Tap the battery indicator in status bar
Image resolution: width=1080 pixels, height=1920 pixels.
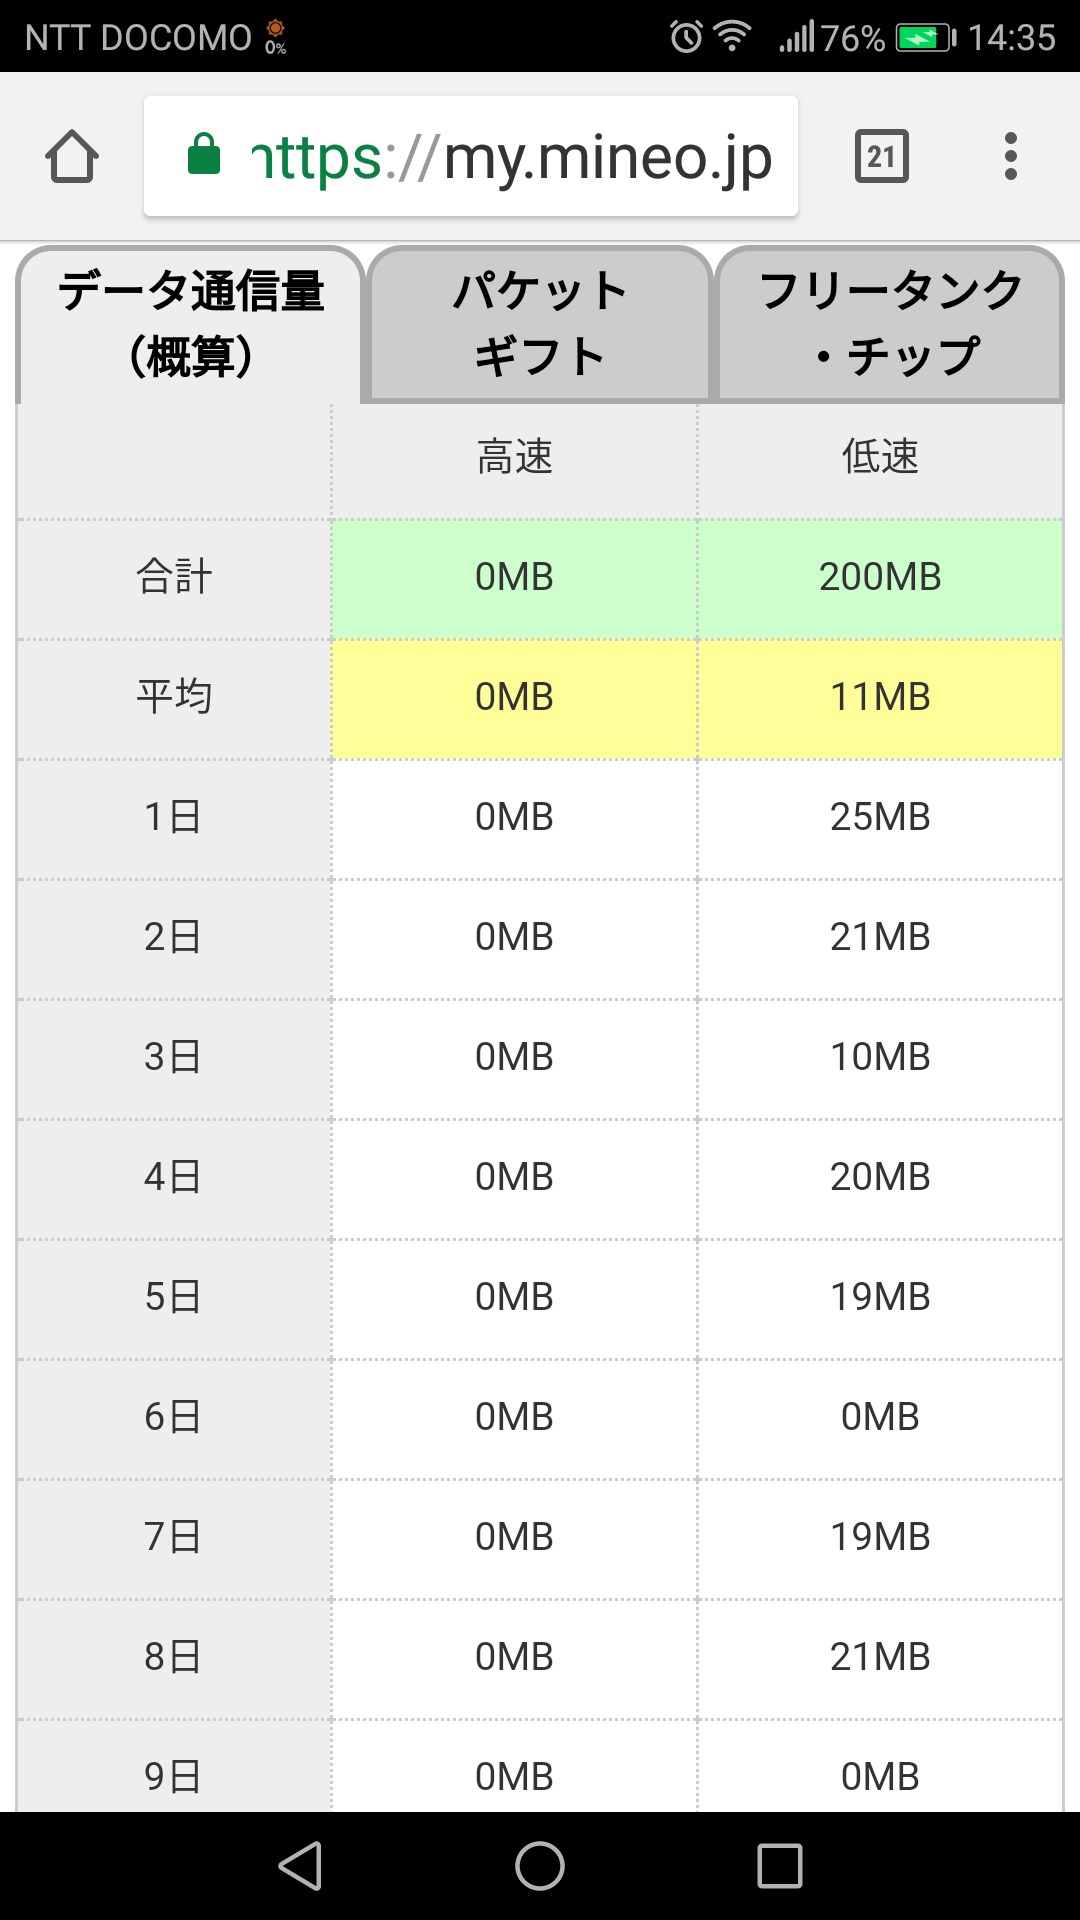coord(924,38)
